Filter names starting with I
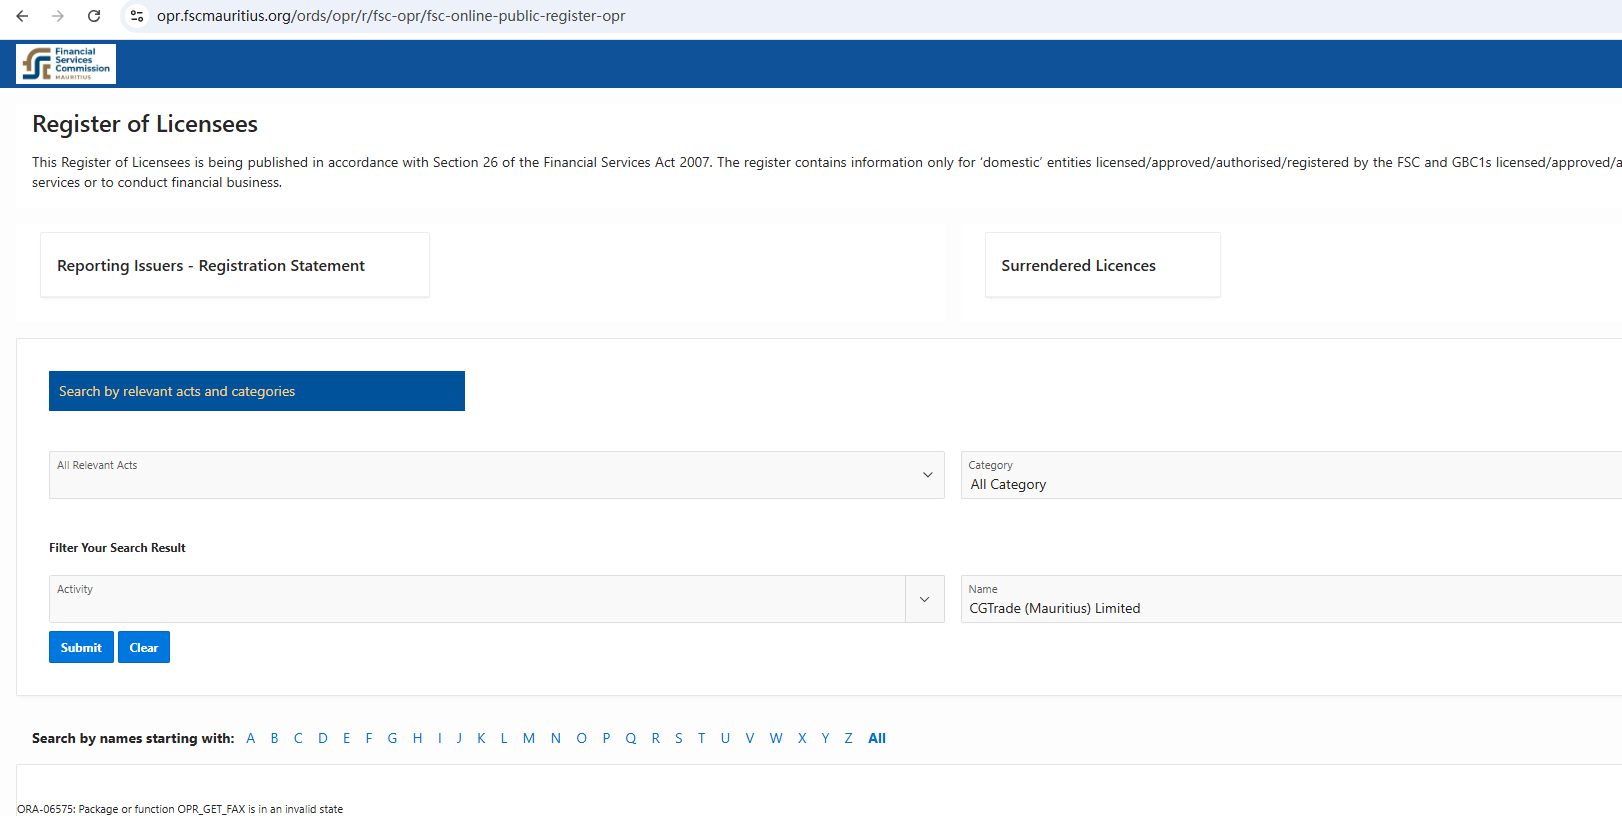 coord(440,738)
